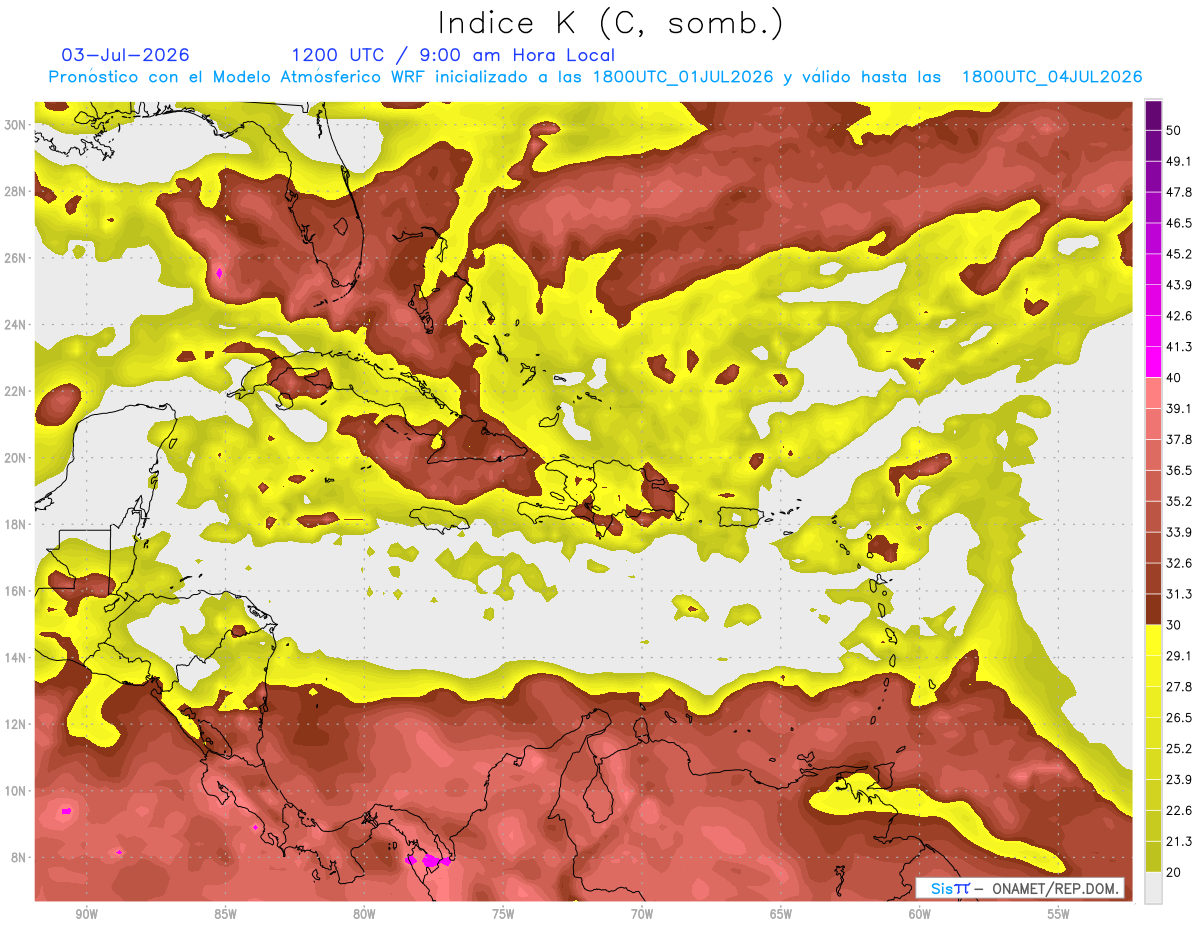Screen dimensions: 1200x927
Task: Click the colorbar value 31.3
Action: (1179, 594)
